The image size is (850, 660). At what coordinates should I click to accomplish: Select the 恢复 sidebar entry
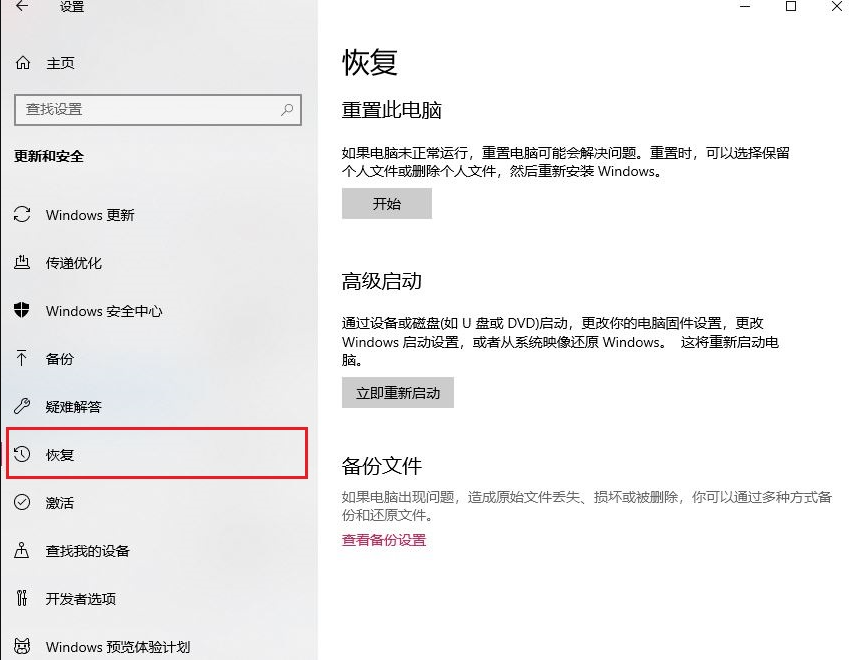(157, 454)
